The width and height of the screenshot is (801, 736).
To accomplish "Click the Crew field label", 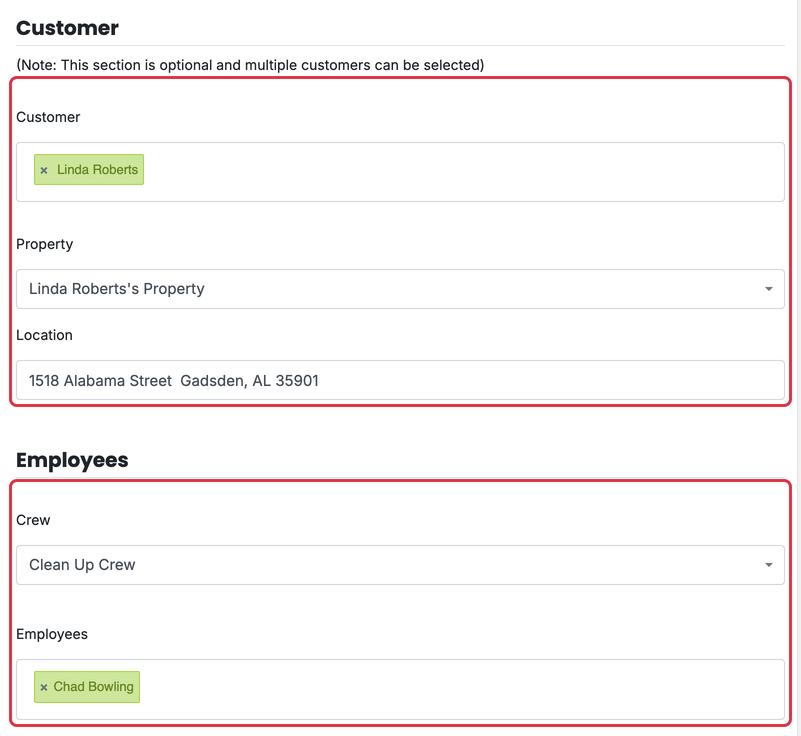I will click(33, 520).
